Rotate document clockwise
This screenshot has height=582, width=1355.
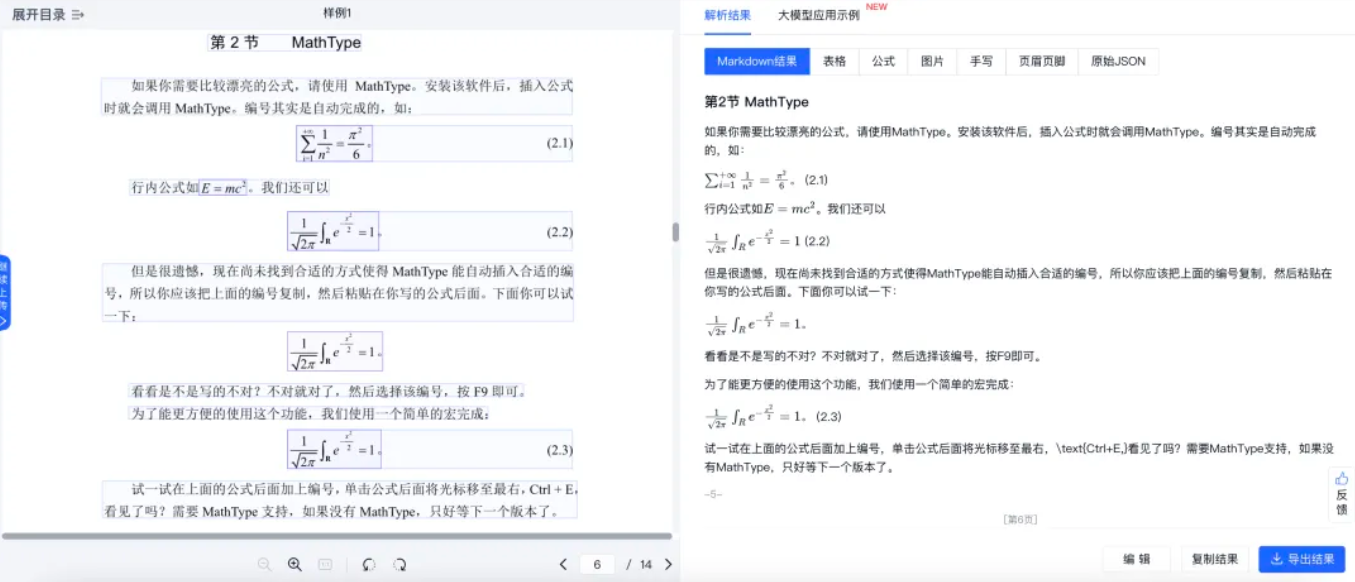pyautogui.click(x=400, y=564)
